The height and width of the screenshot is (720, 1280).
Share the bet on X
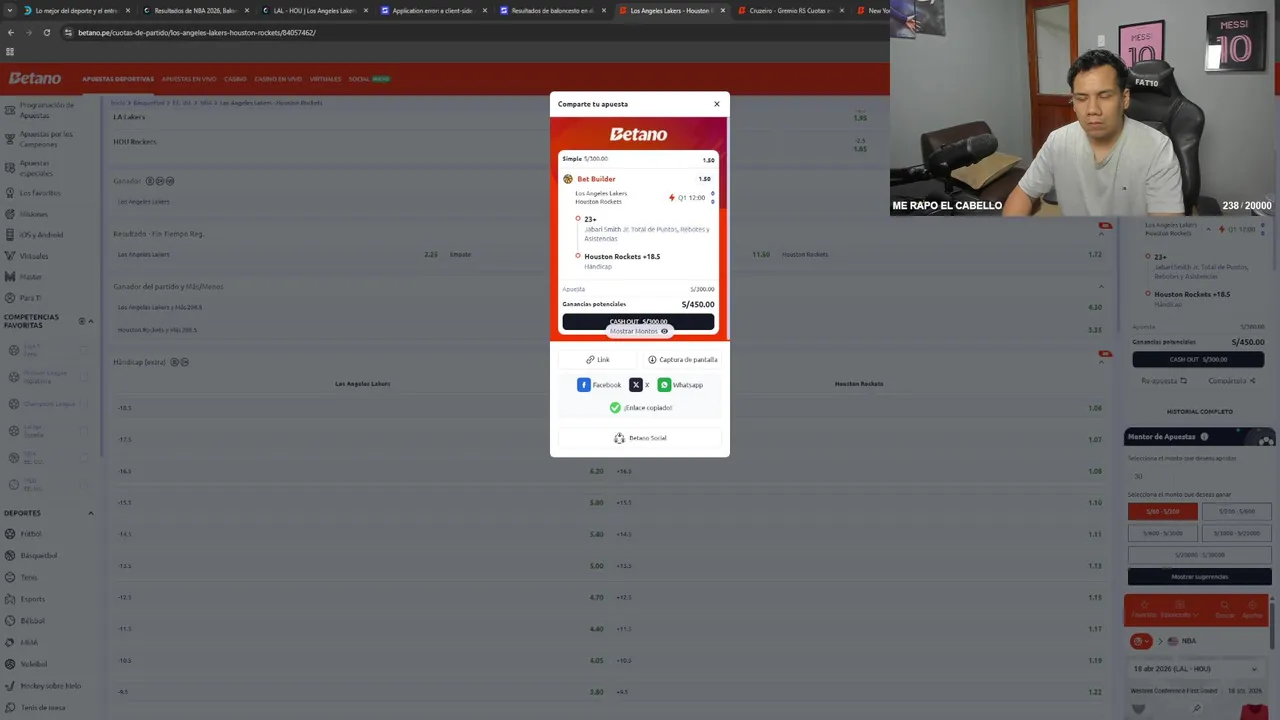(x=639, y=385)
